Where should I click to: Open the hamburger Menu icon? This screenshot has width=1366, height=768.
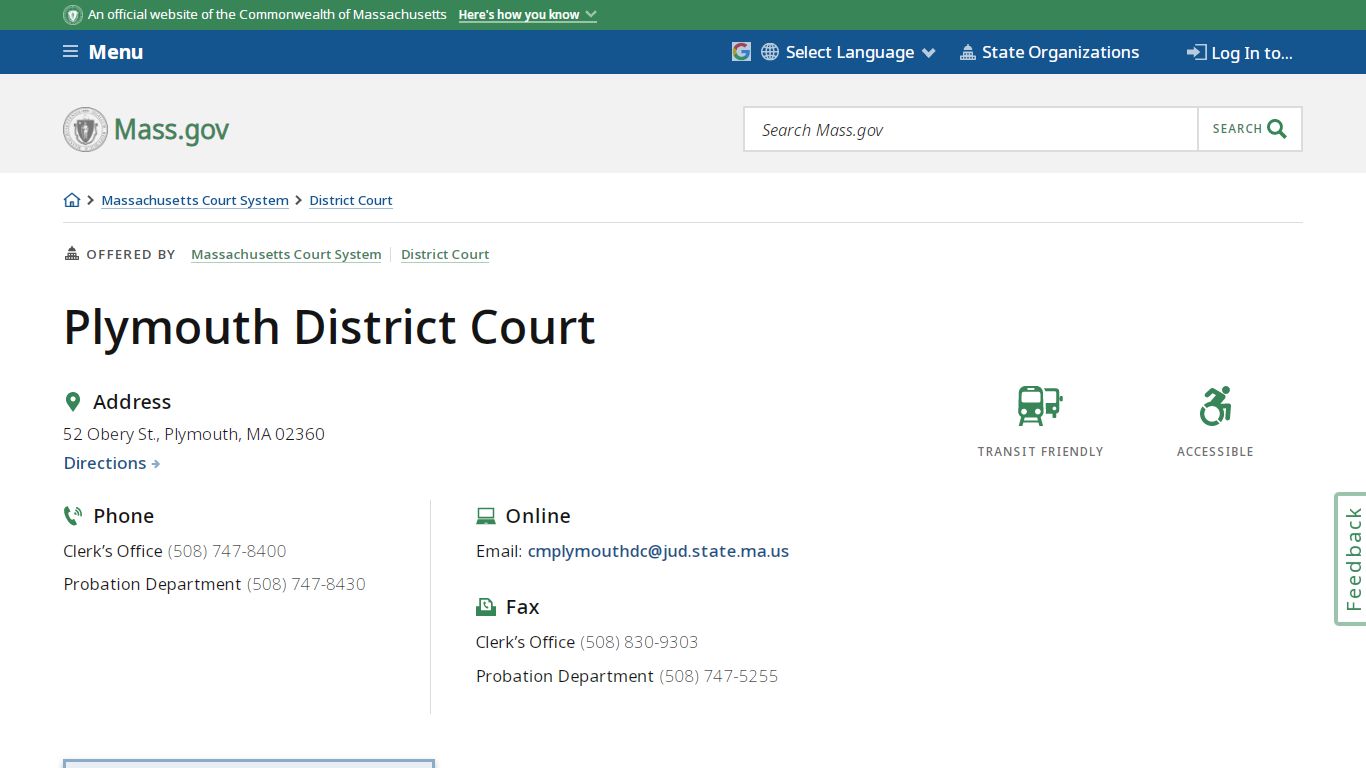70,52
